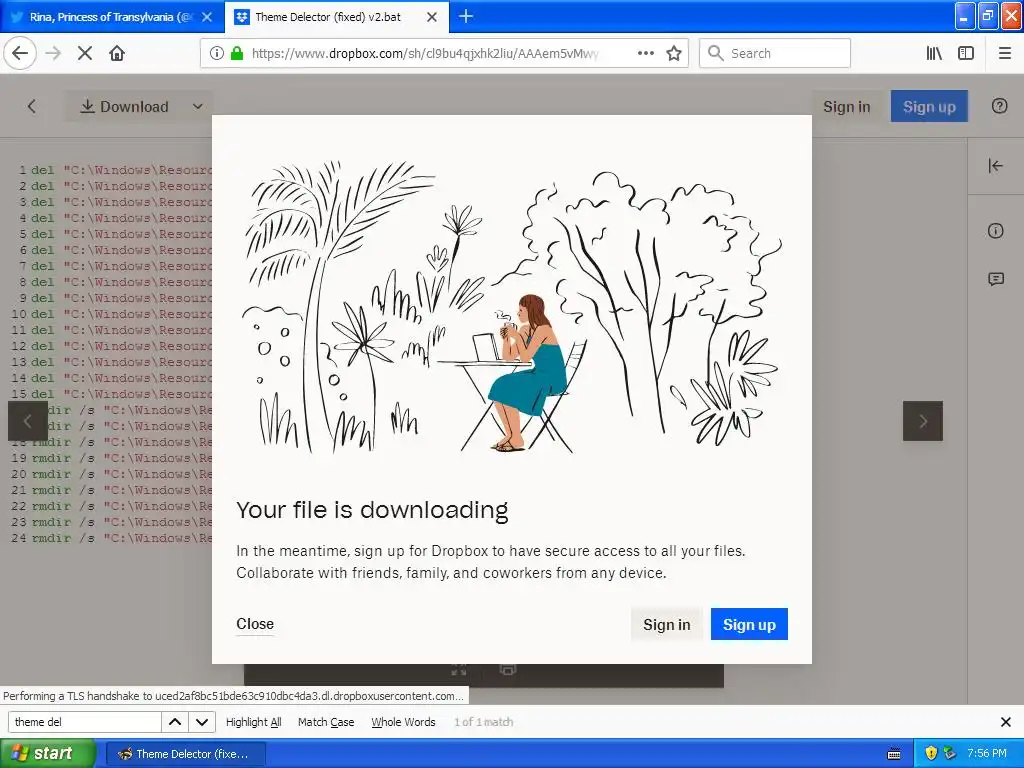Go back with the Firefox back arrow
Image resolution: width=1024 pixels, height=768 pixels.
click(x=20, y=53)
